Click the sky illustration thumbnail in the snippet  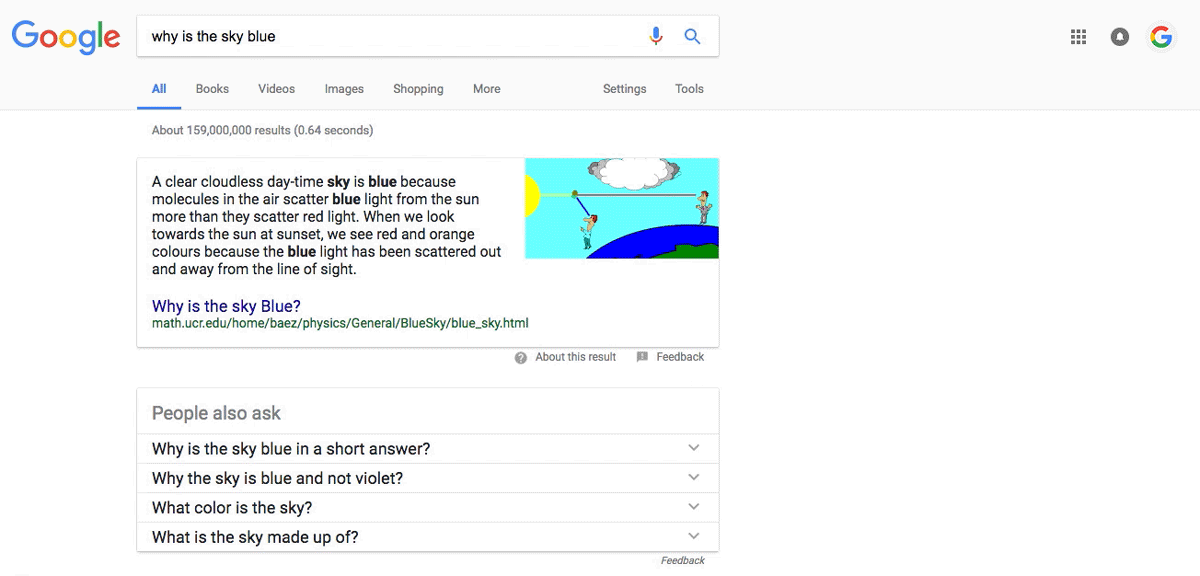pyautogui.click(x=621, y=208)
